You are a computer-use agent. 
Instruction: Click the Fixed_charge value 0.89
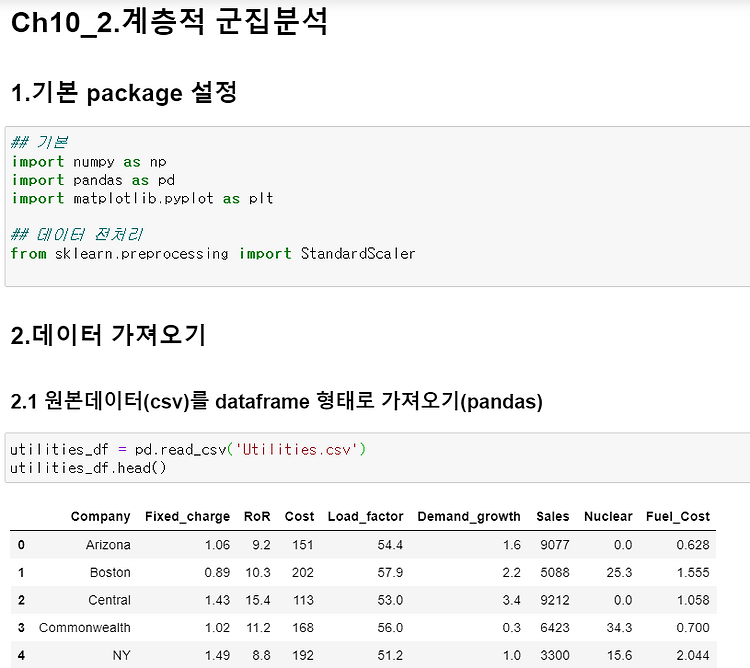coord(217,572)
